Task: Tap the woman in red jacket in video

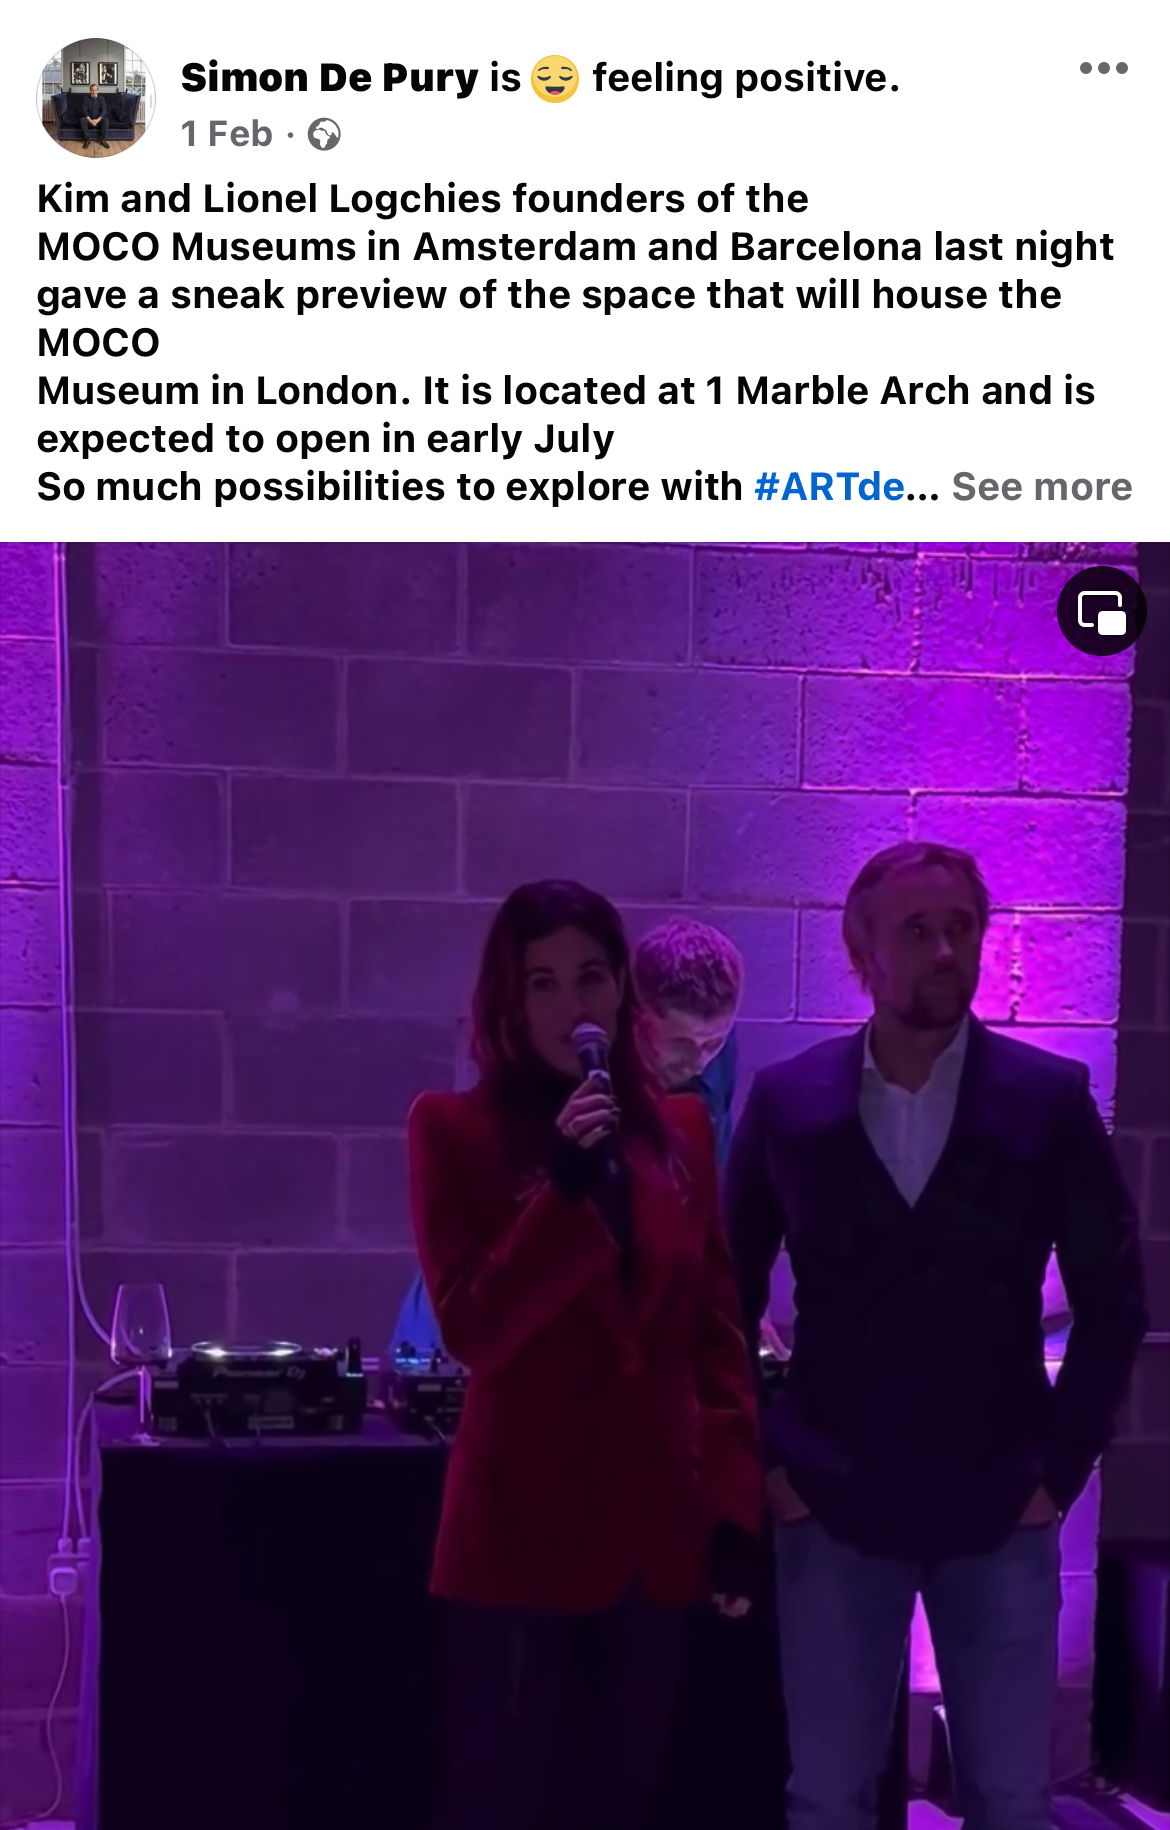Action: coord(585,1350)
